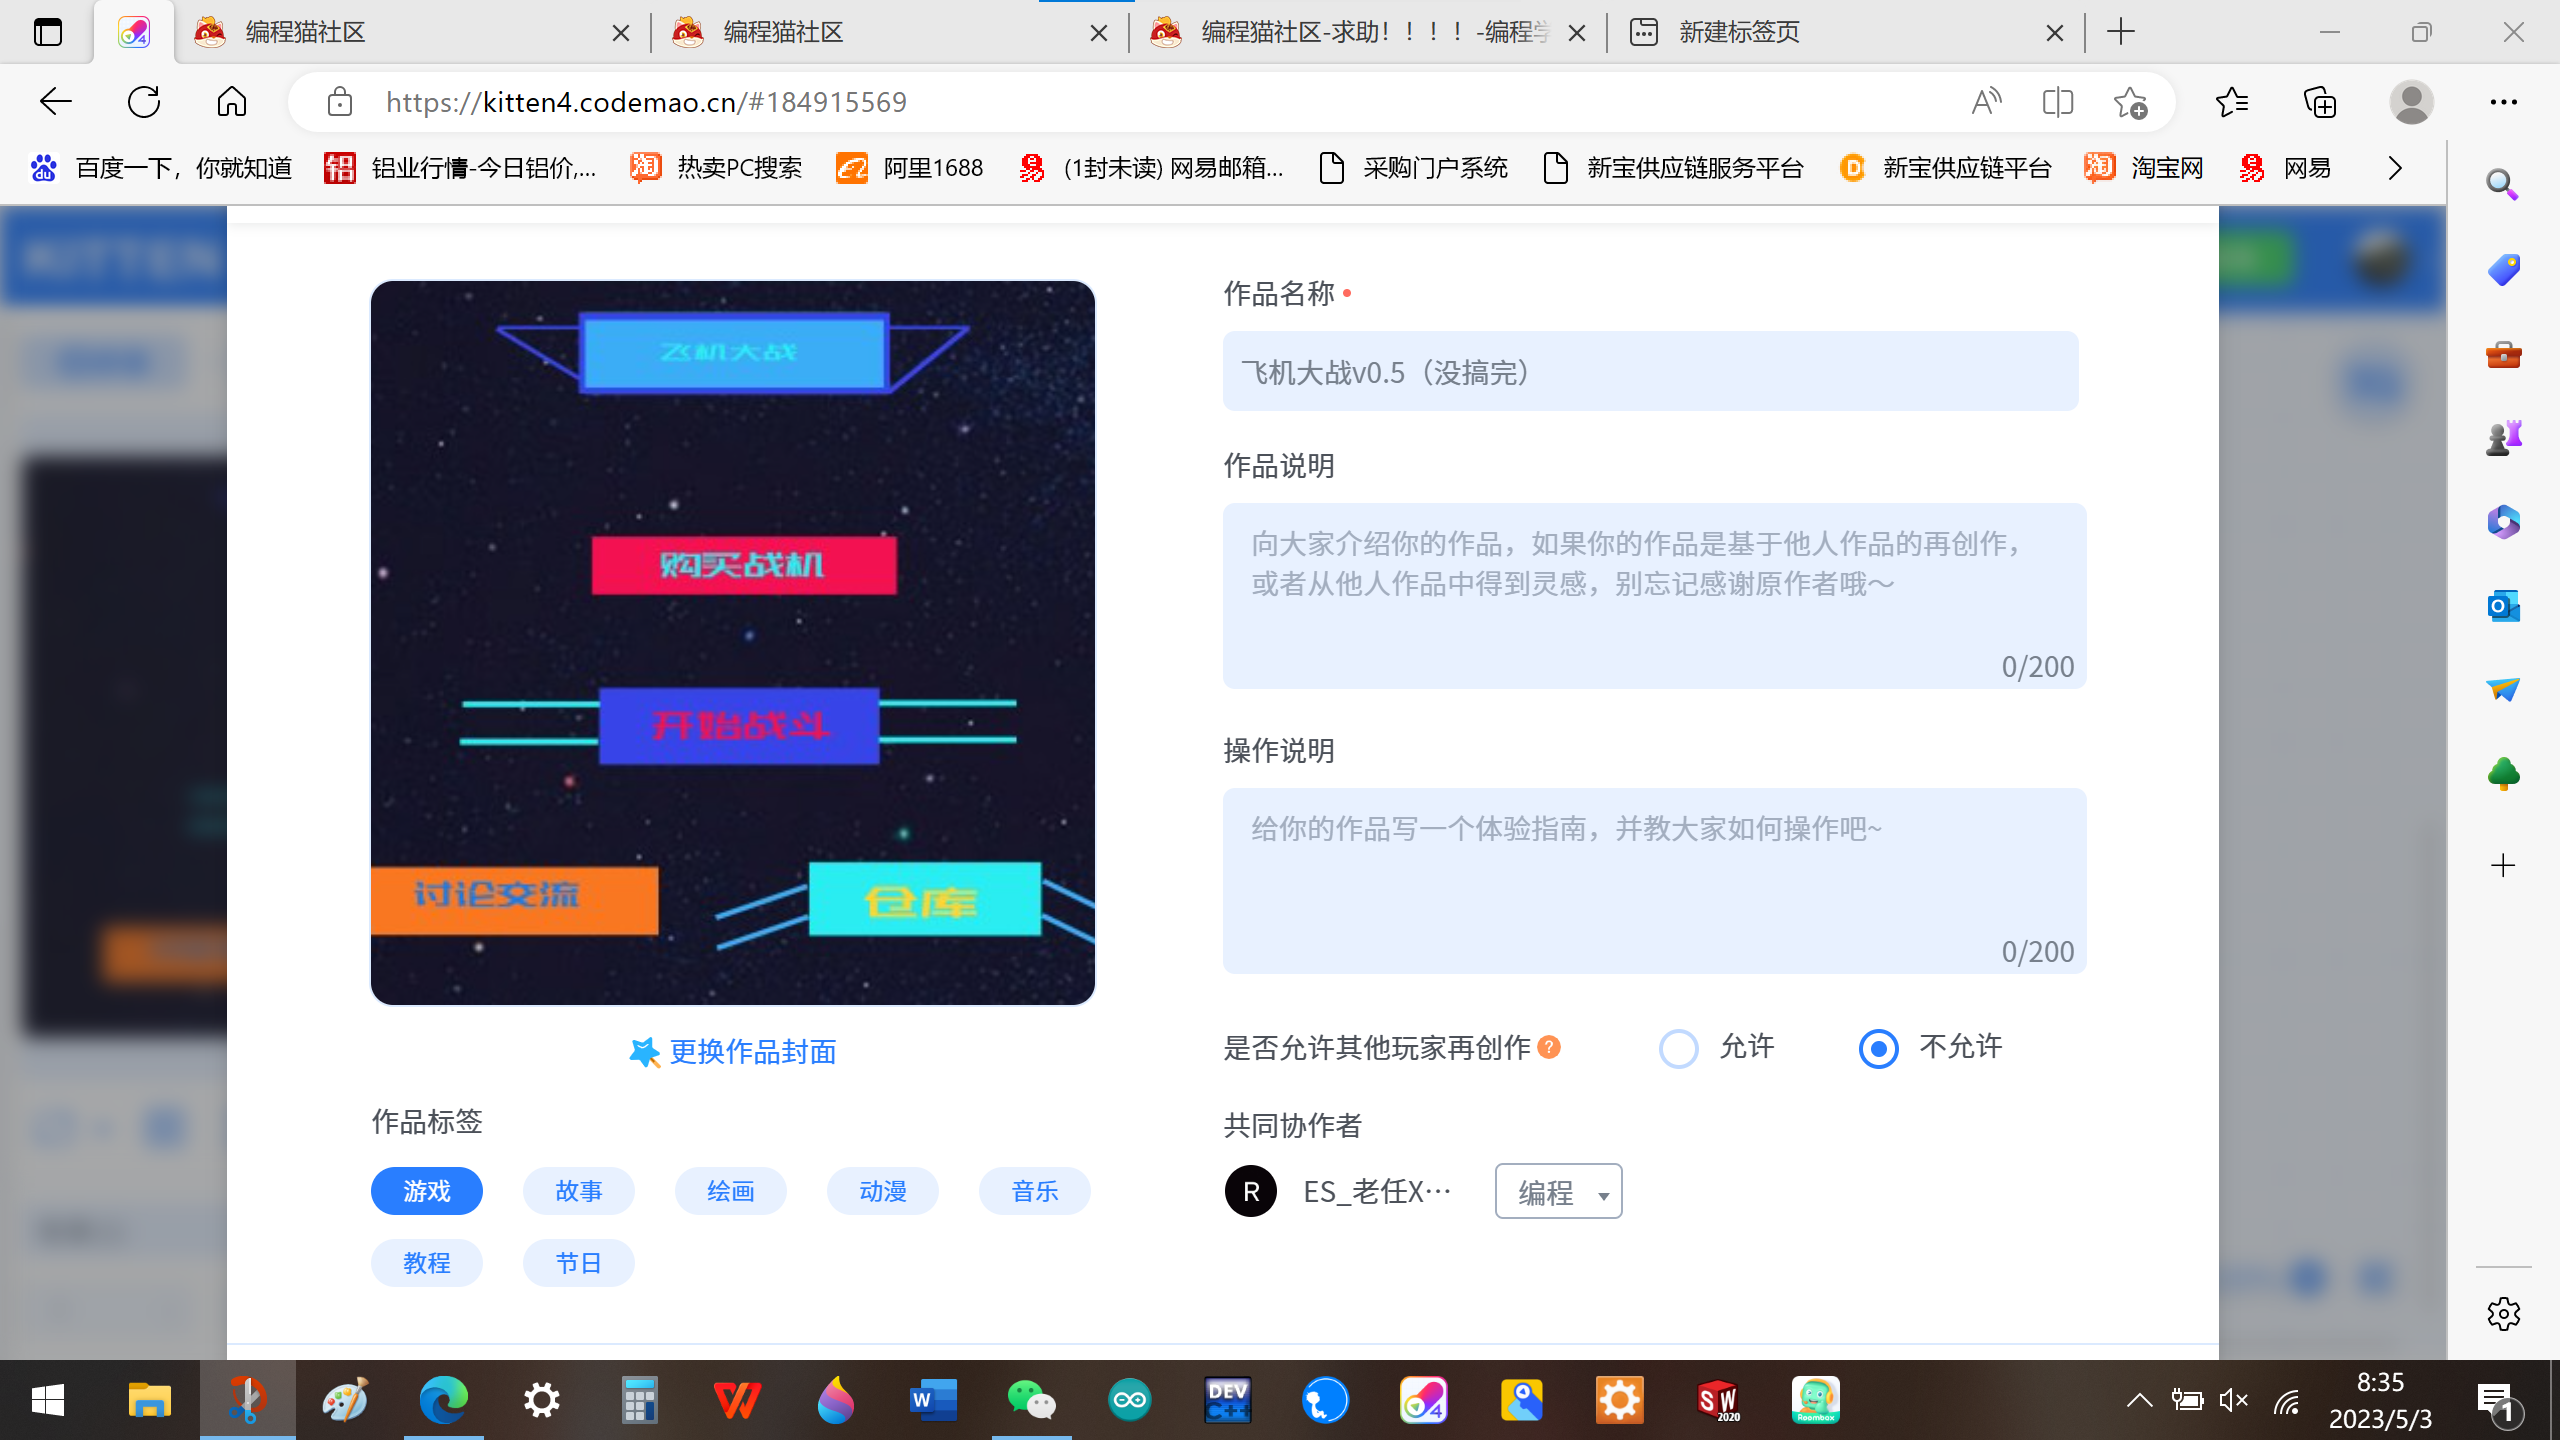Screen dimensions: 2560x1440
Task: Open the Edge settings and more menu
Action: [x=2504, y=102]
